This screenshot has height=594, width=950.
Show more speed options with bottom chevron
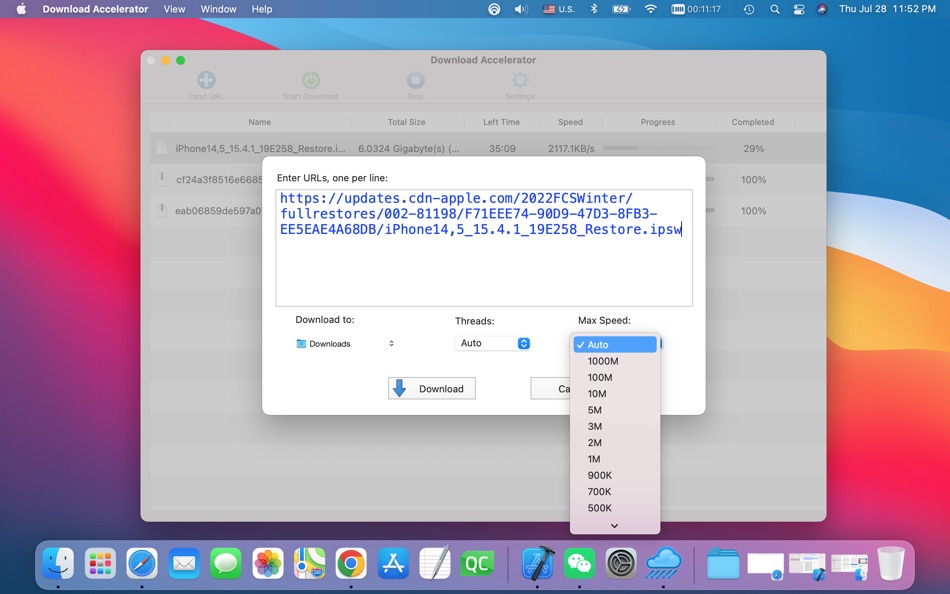[x=614, y=526]
